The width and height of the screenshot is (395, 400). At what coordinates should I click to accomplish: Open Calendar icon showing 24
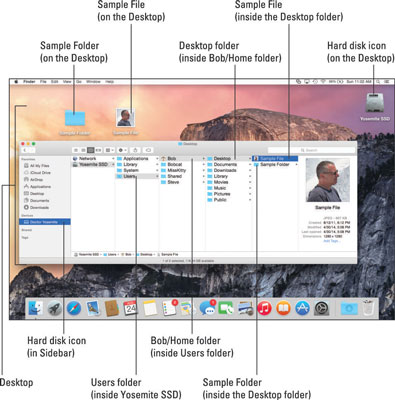click(x=131, y=308)
